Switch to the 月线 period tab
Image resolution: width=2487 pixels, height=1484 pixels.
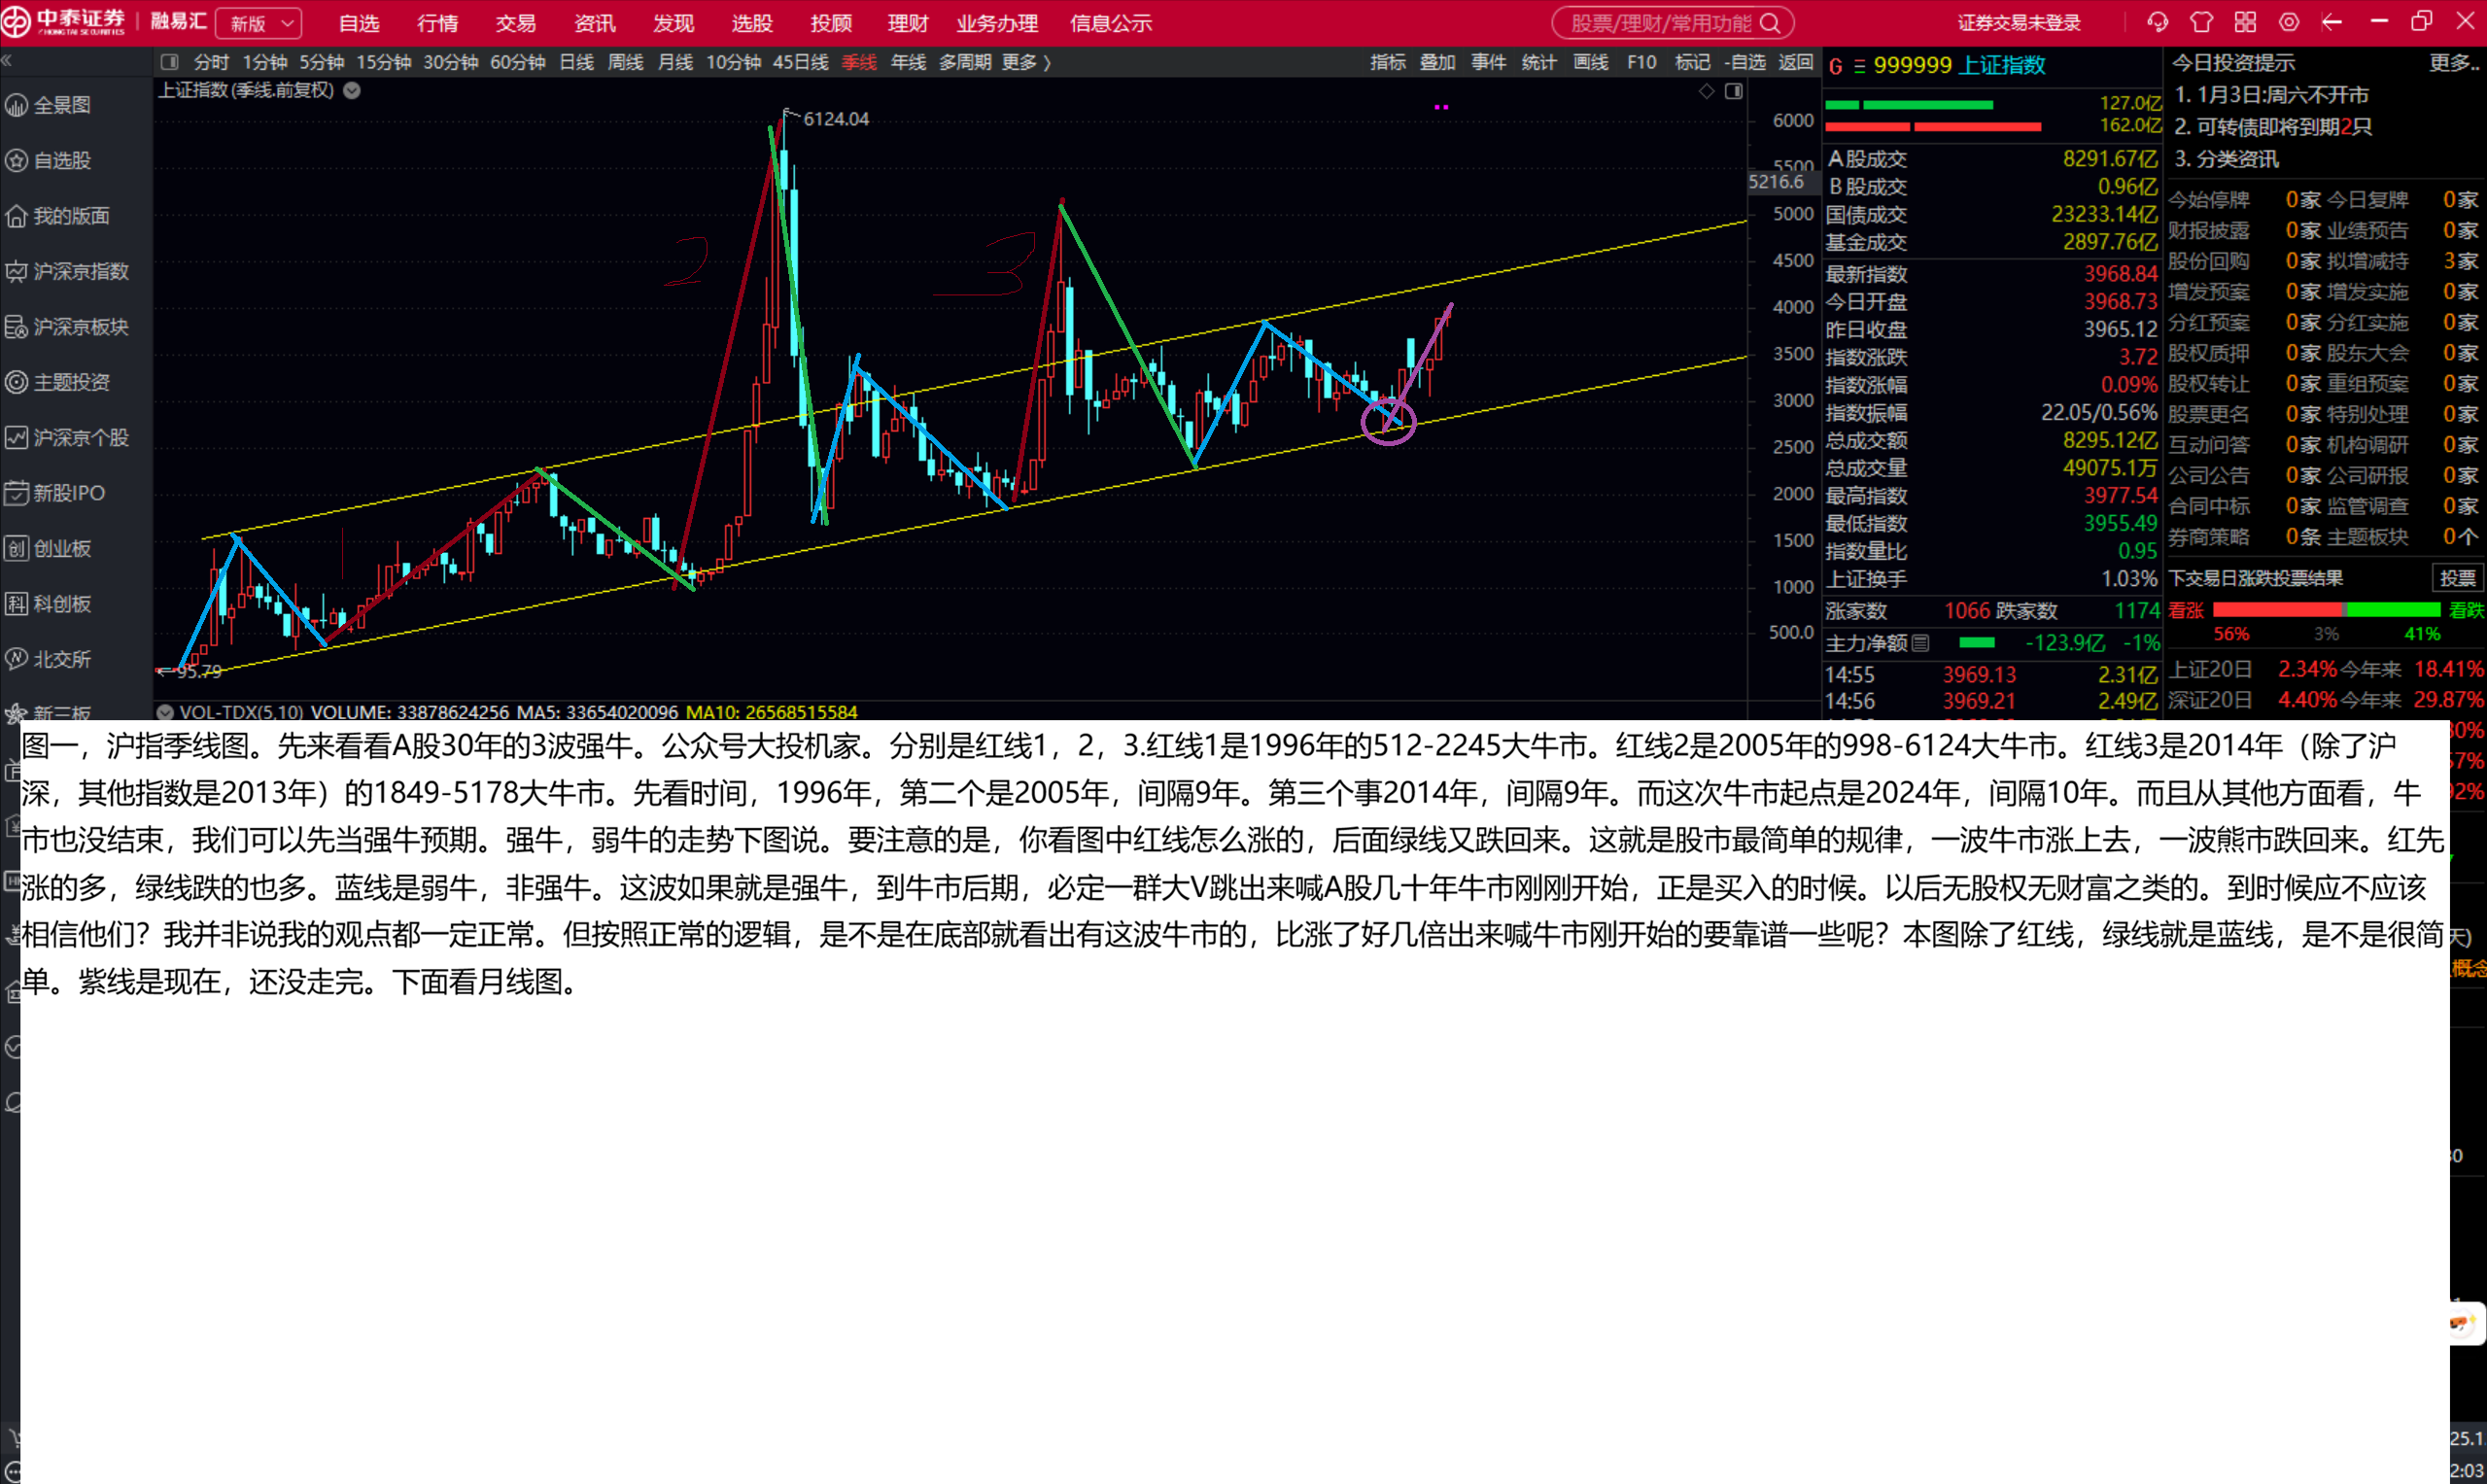(x=675, y=62)
